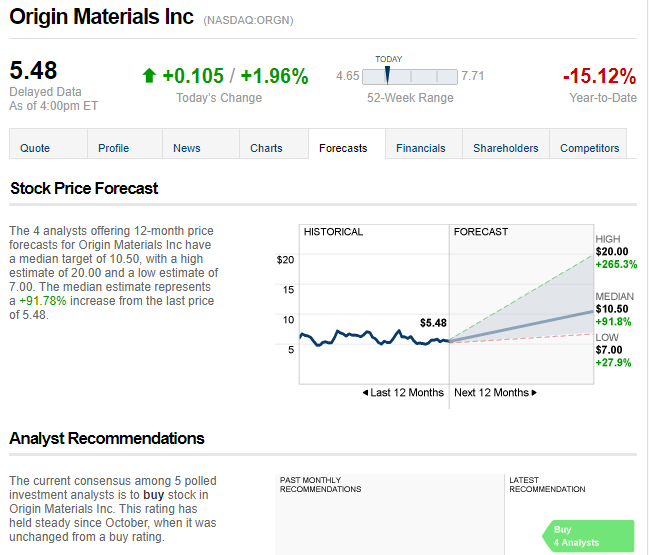
Task: Click the left arrow beside Last 12 Months
Action: point(365,392)
